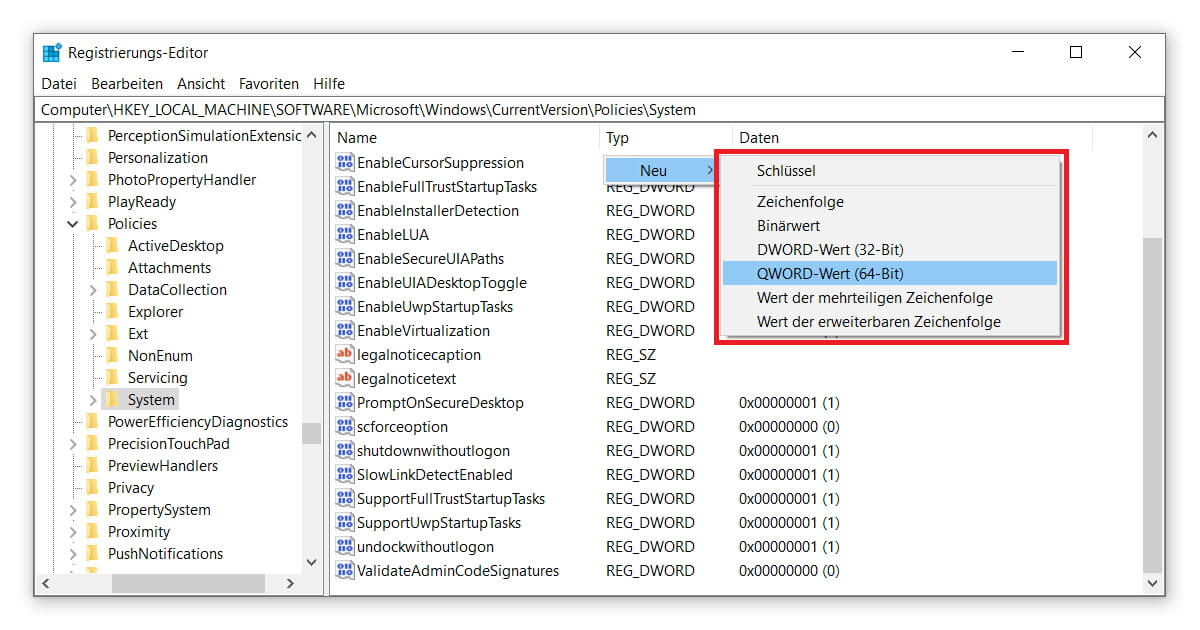Click the binary icon beside scforceoption
Viewport: 1200px width, 630px height.
pos(346,426)
